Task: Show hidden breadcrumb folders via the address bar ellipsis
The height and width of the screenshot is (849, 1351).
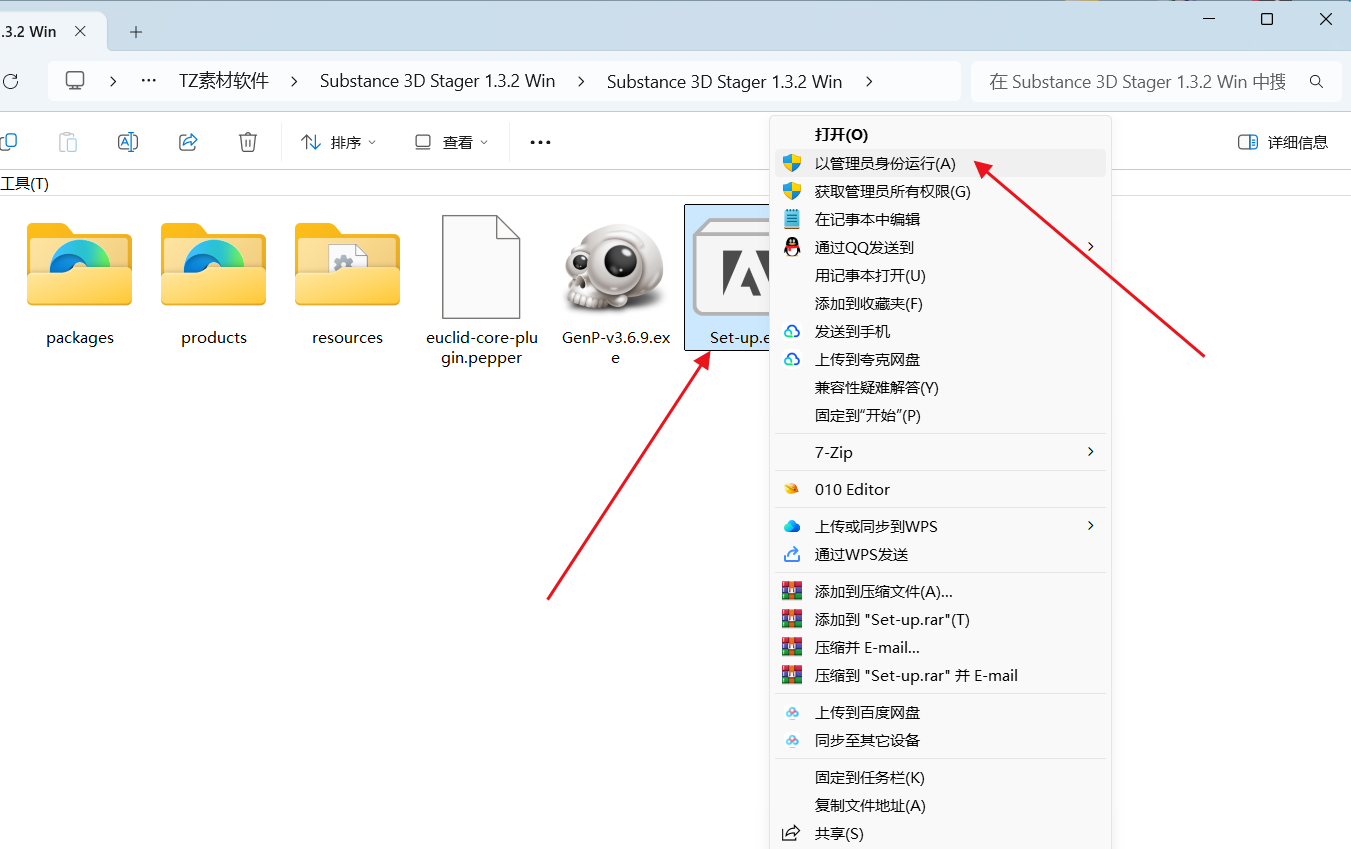Action: pos(149,81)
